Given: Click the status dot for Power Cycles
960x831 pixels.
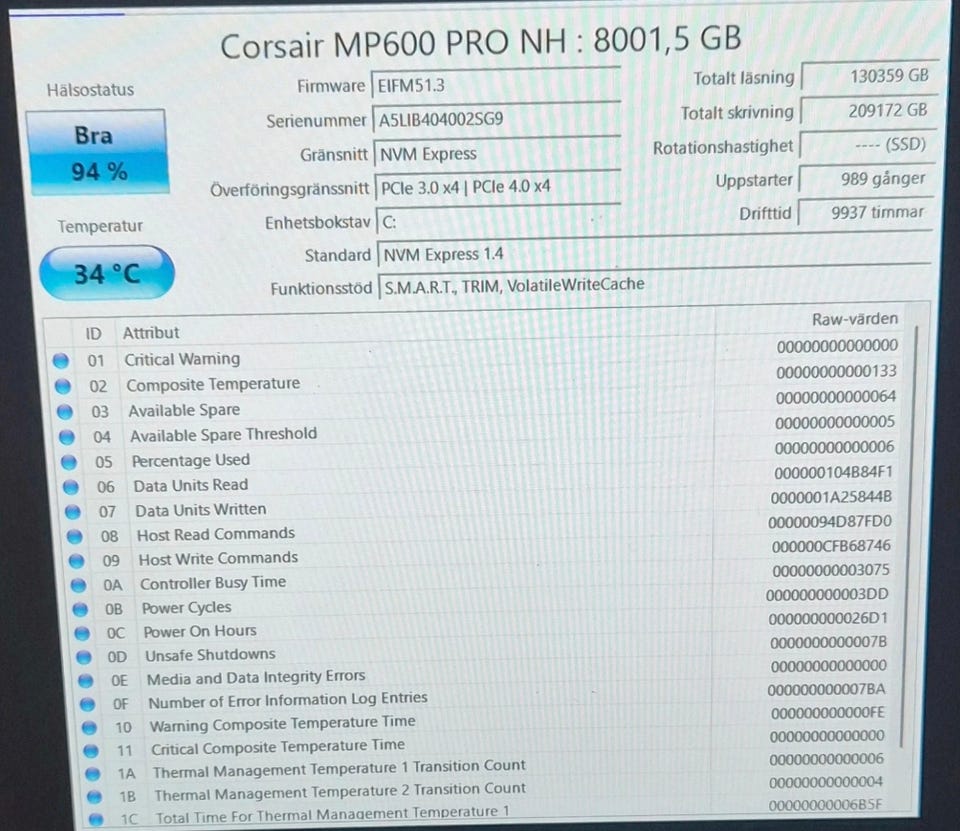Looking at the screenshot, I should [x=80, y=609].
